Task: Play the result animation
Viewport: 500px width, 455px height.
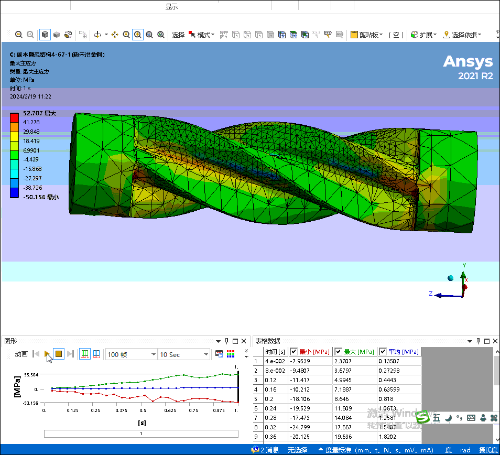Action: click(x=47, y=354)
